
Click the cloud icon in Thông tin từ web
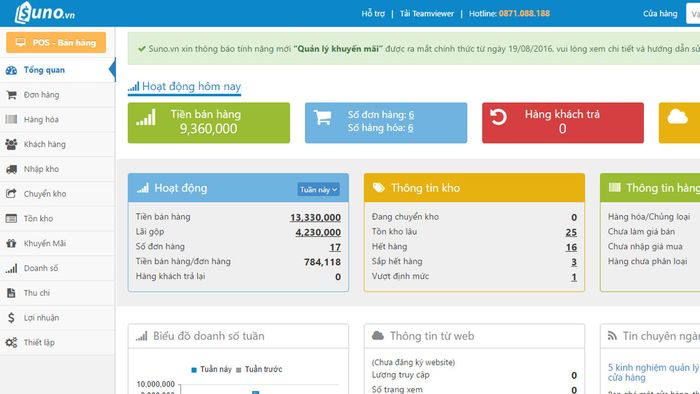tap(378, 336)
